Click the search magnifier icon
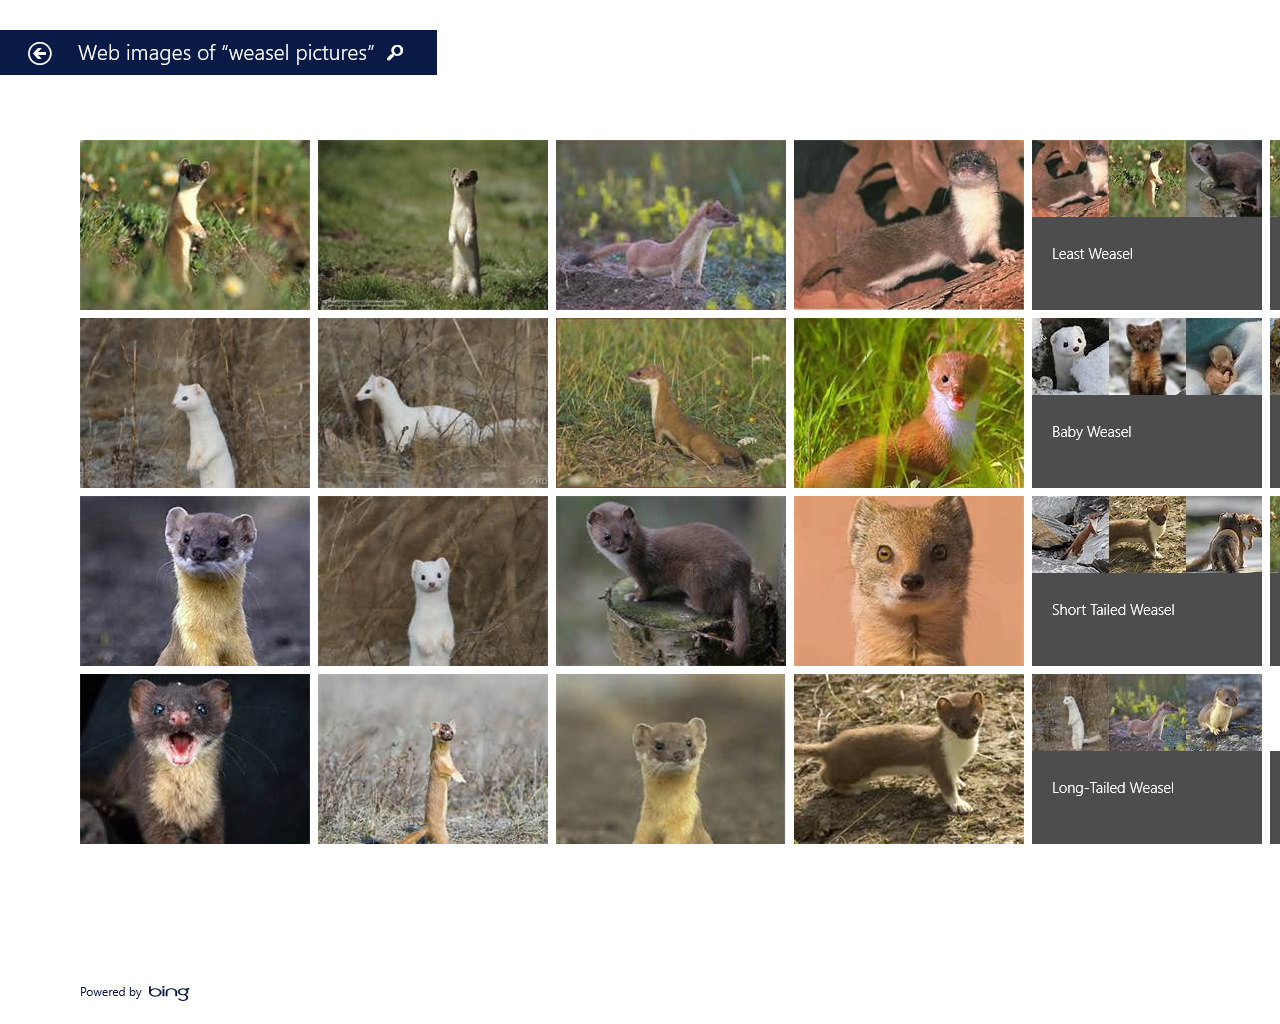Image resolution: width=1280 pixels, height=1024 pixels. [395, 53]
